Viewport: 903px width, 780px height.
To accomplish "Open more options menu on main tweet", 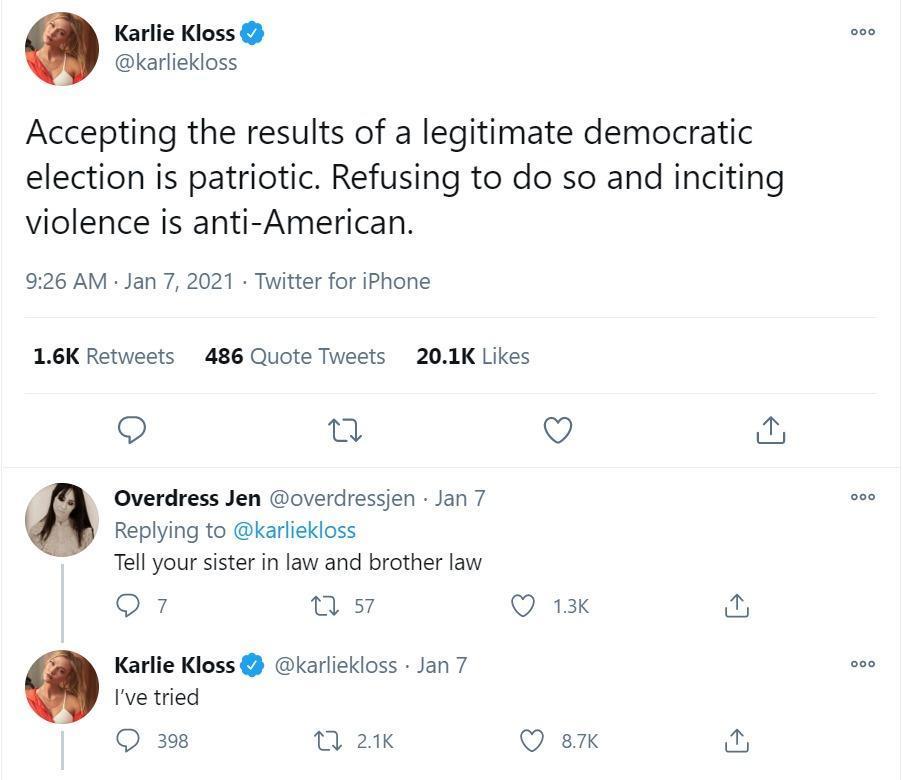I will pos(863,32).
